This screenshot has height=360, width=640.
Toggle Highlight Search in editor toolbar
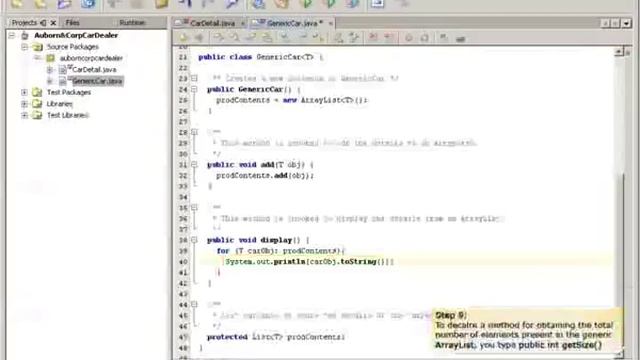point(267,38)
